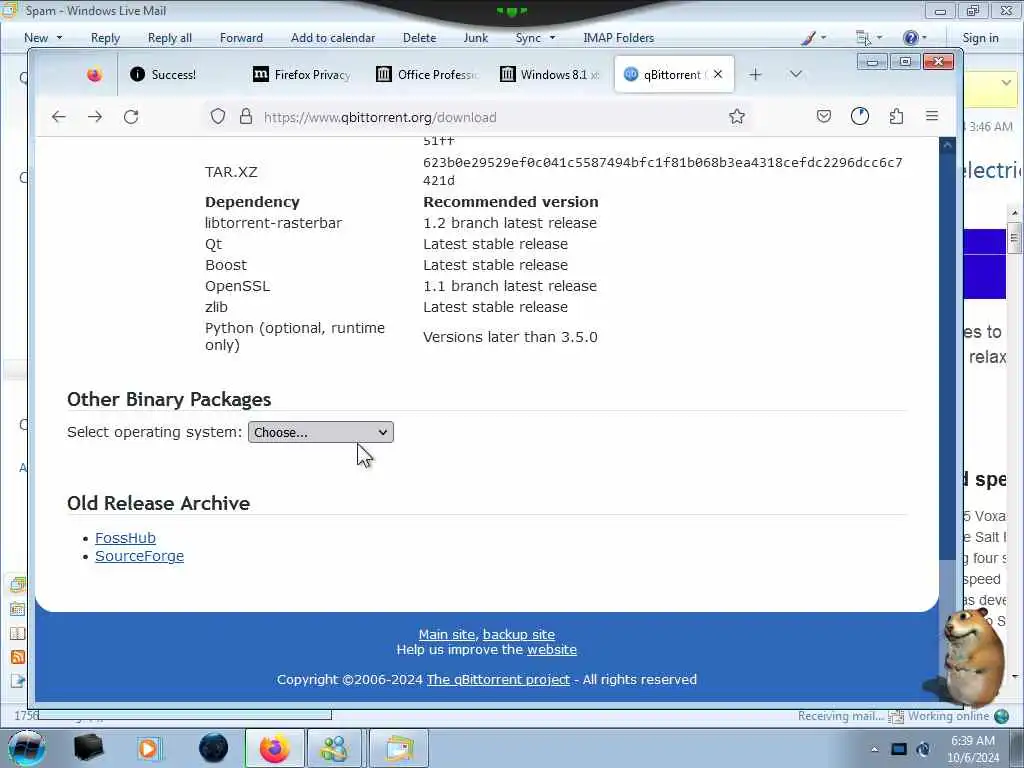Go back in Firefox history

pyautogui.click(x=59, y=117)
